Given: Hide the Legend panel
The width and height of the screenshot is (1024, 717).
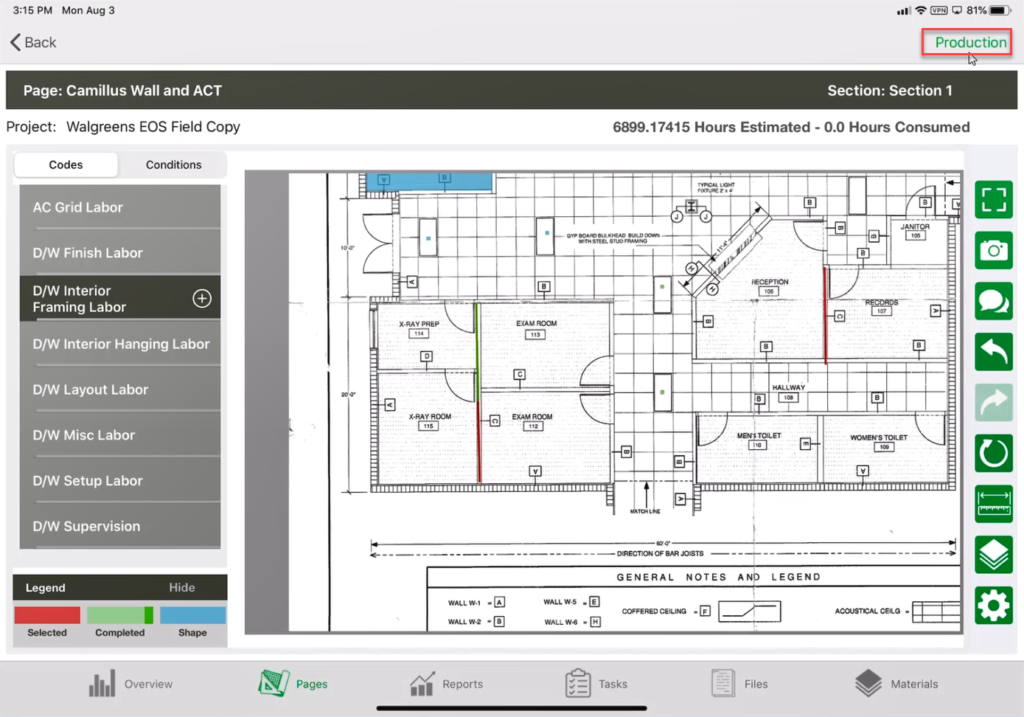Looking at the screenshot, I should click(181, 588).
